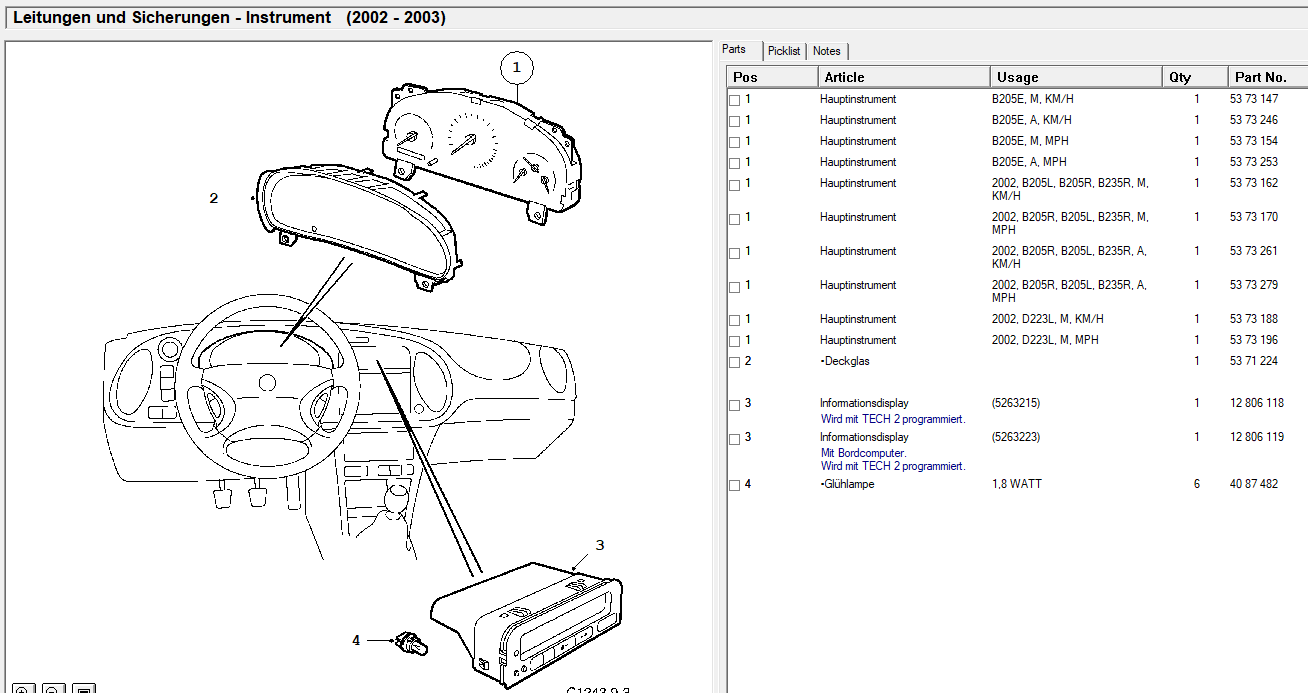
Task: Sort by the Article column header
Action: point(904,77)
